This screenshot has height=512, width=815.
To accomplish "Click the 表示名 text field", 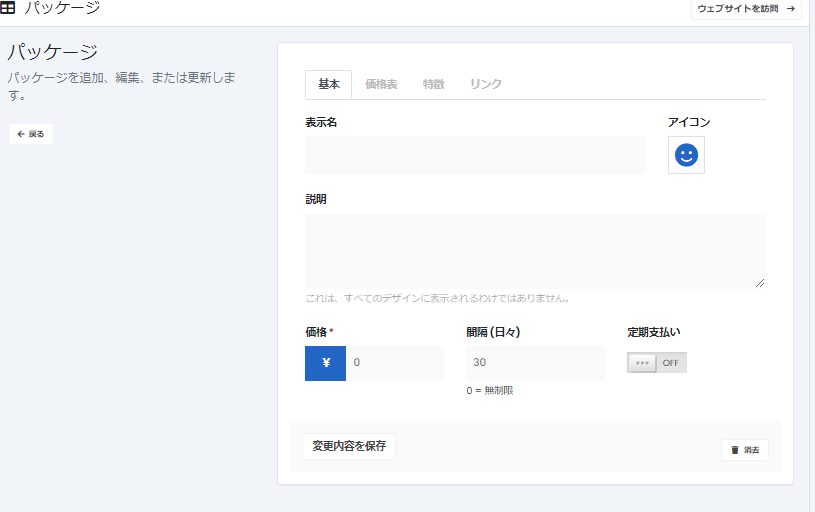I will [475, 155].
